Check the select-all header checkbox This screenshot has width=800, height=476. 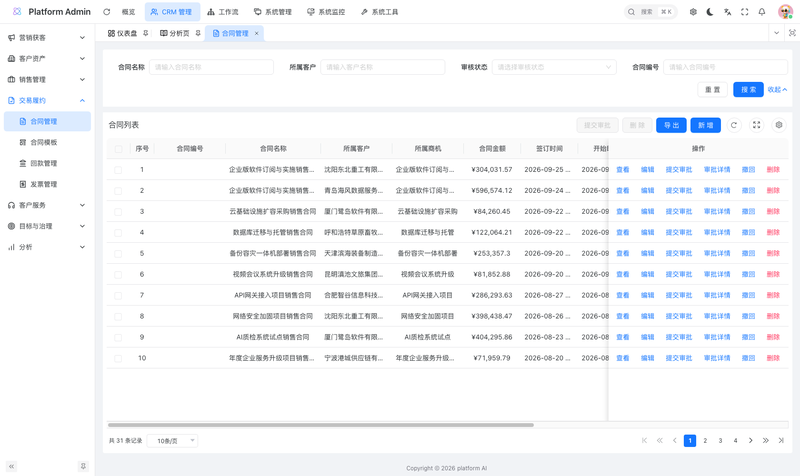[118, 149]
